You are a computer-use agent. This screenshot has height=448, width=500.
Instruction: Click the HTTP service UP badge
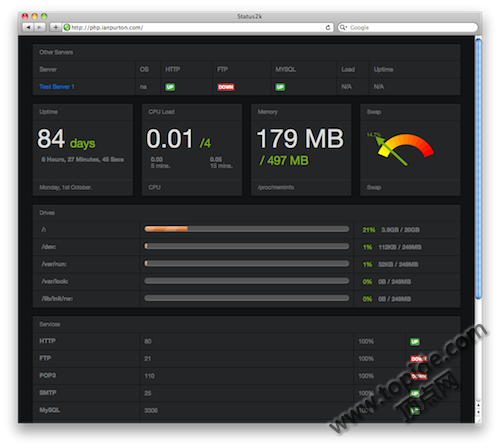(x=415, y=342)
